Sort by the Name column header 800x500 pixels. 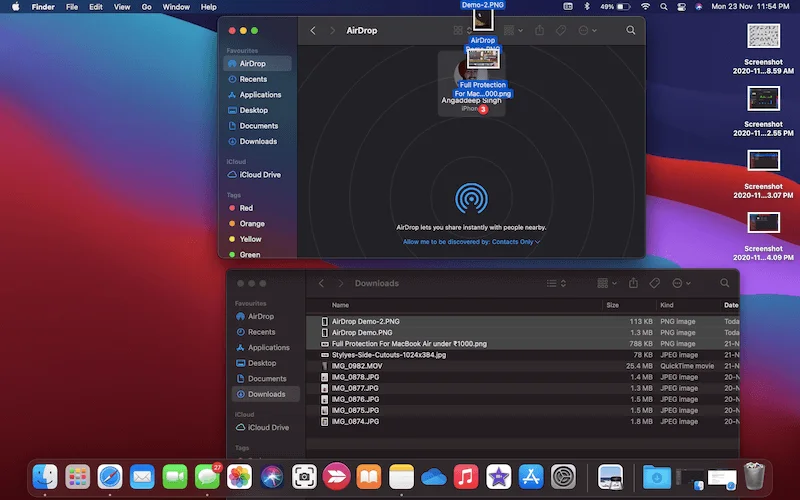[x=340, y=305]
